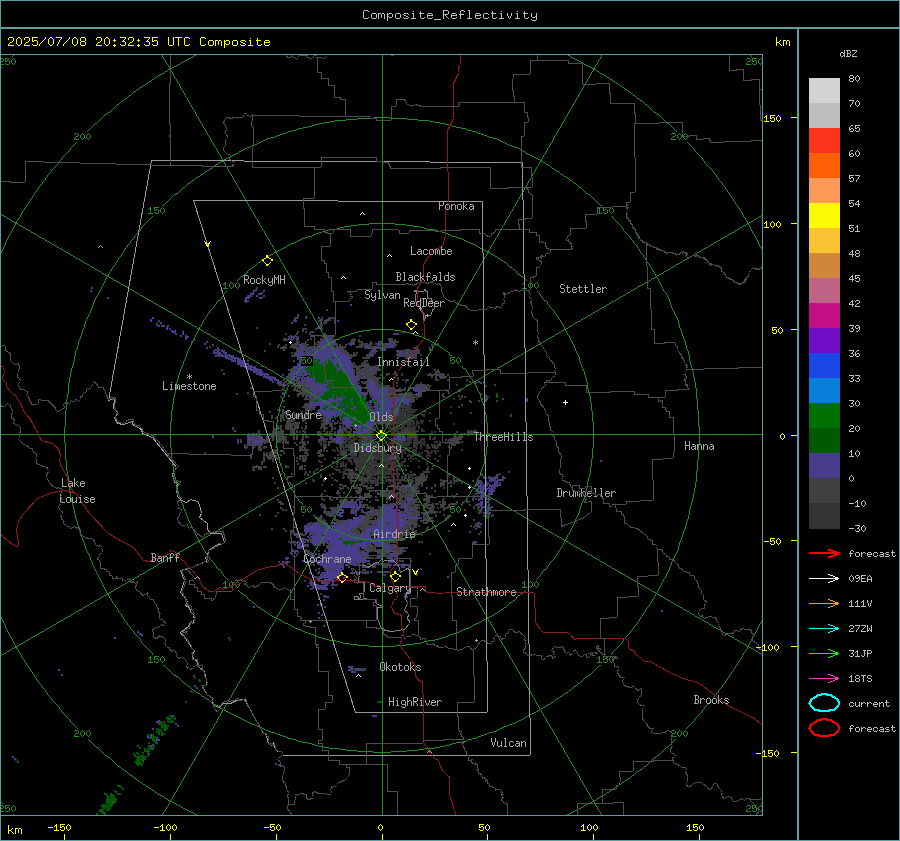Click the asterisk marker east of Innisfail
The image size is (900, 841).
click(x=475, y=343)
